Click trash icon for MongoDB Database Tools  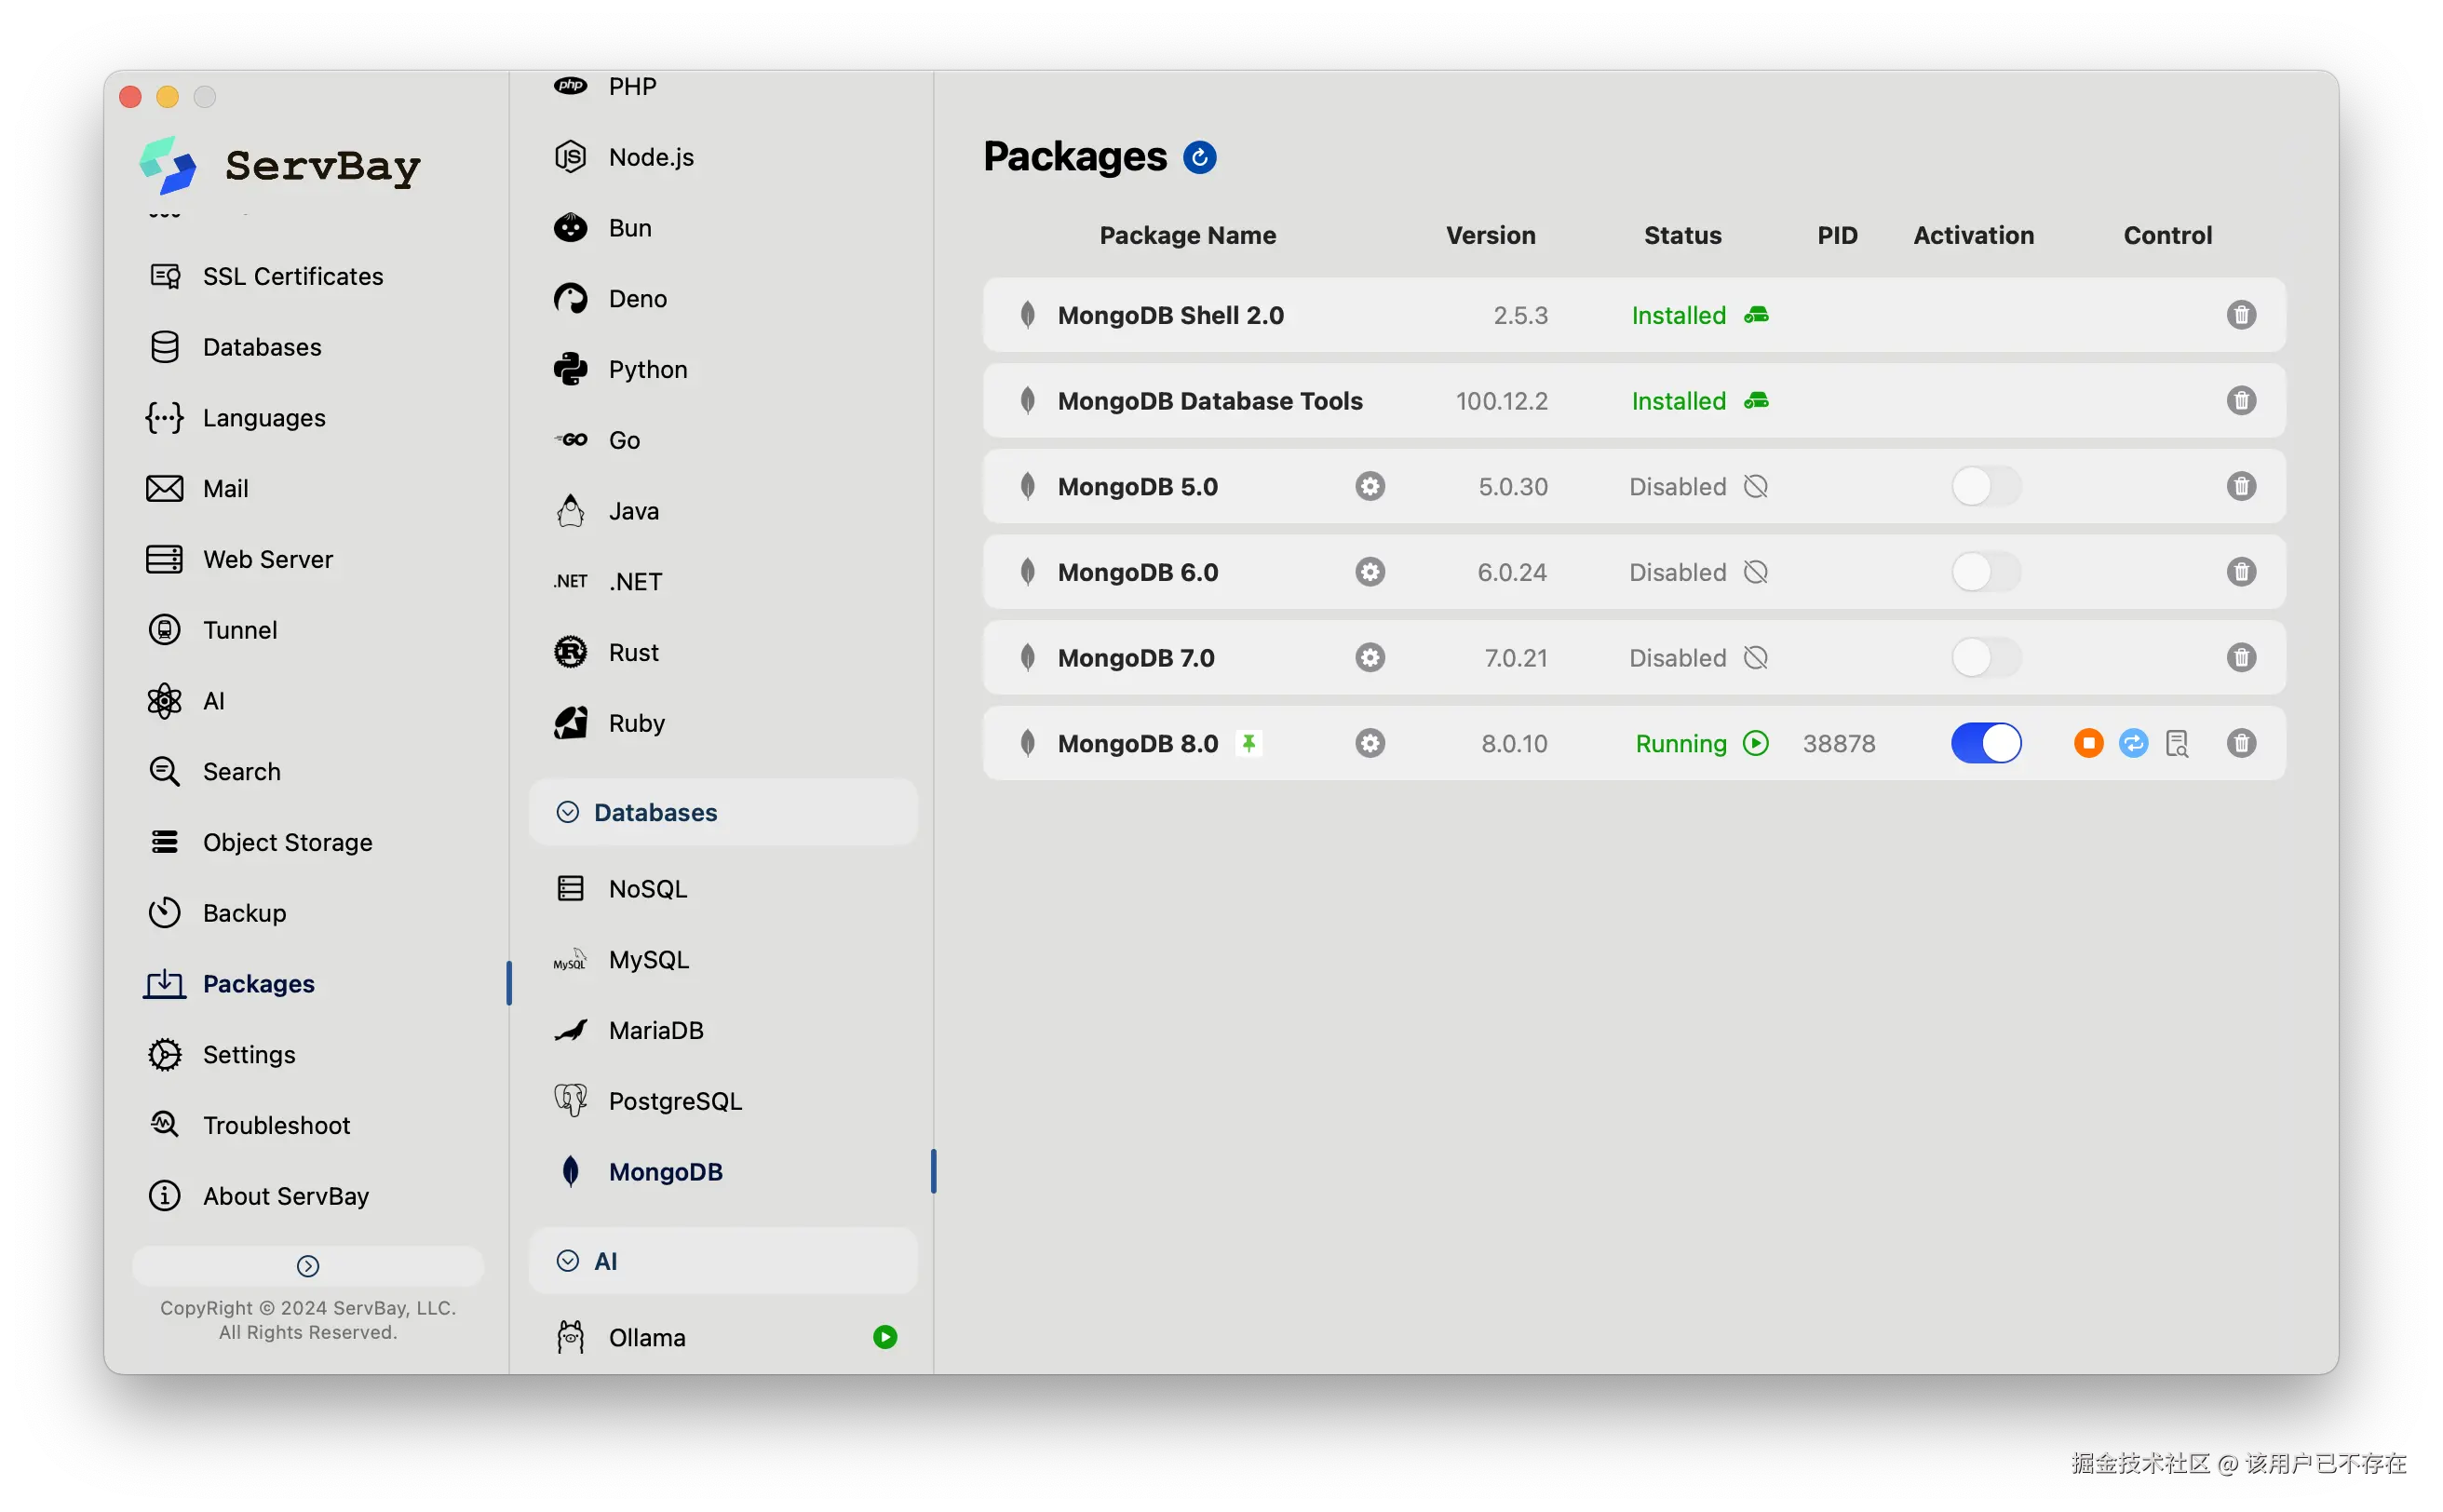(x=2241, y=401)
